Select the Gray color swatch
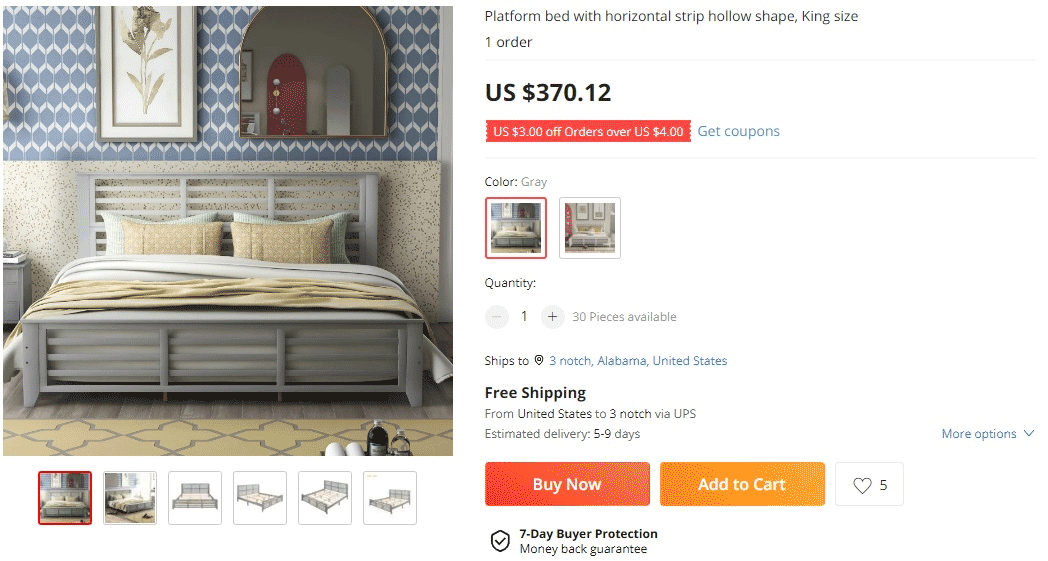The height and width of the screenshot is (561, 1048). click(x=516, y=228)
